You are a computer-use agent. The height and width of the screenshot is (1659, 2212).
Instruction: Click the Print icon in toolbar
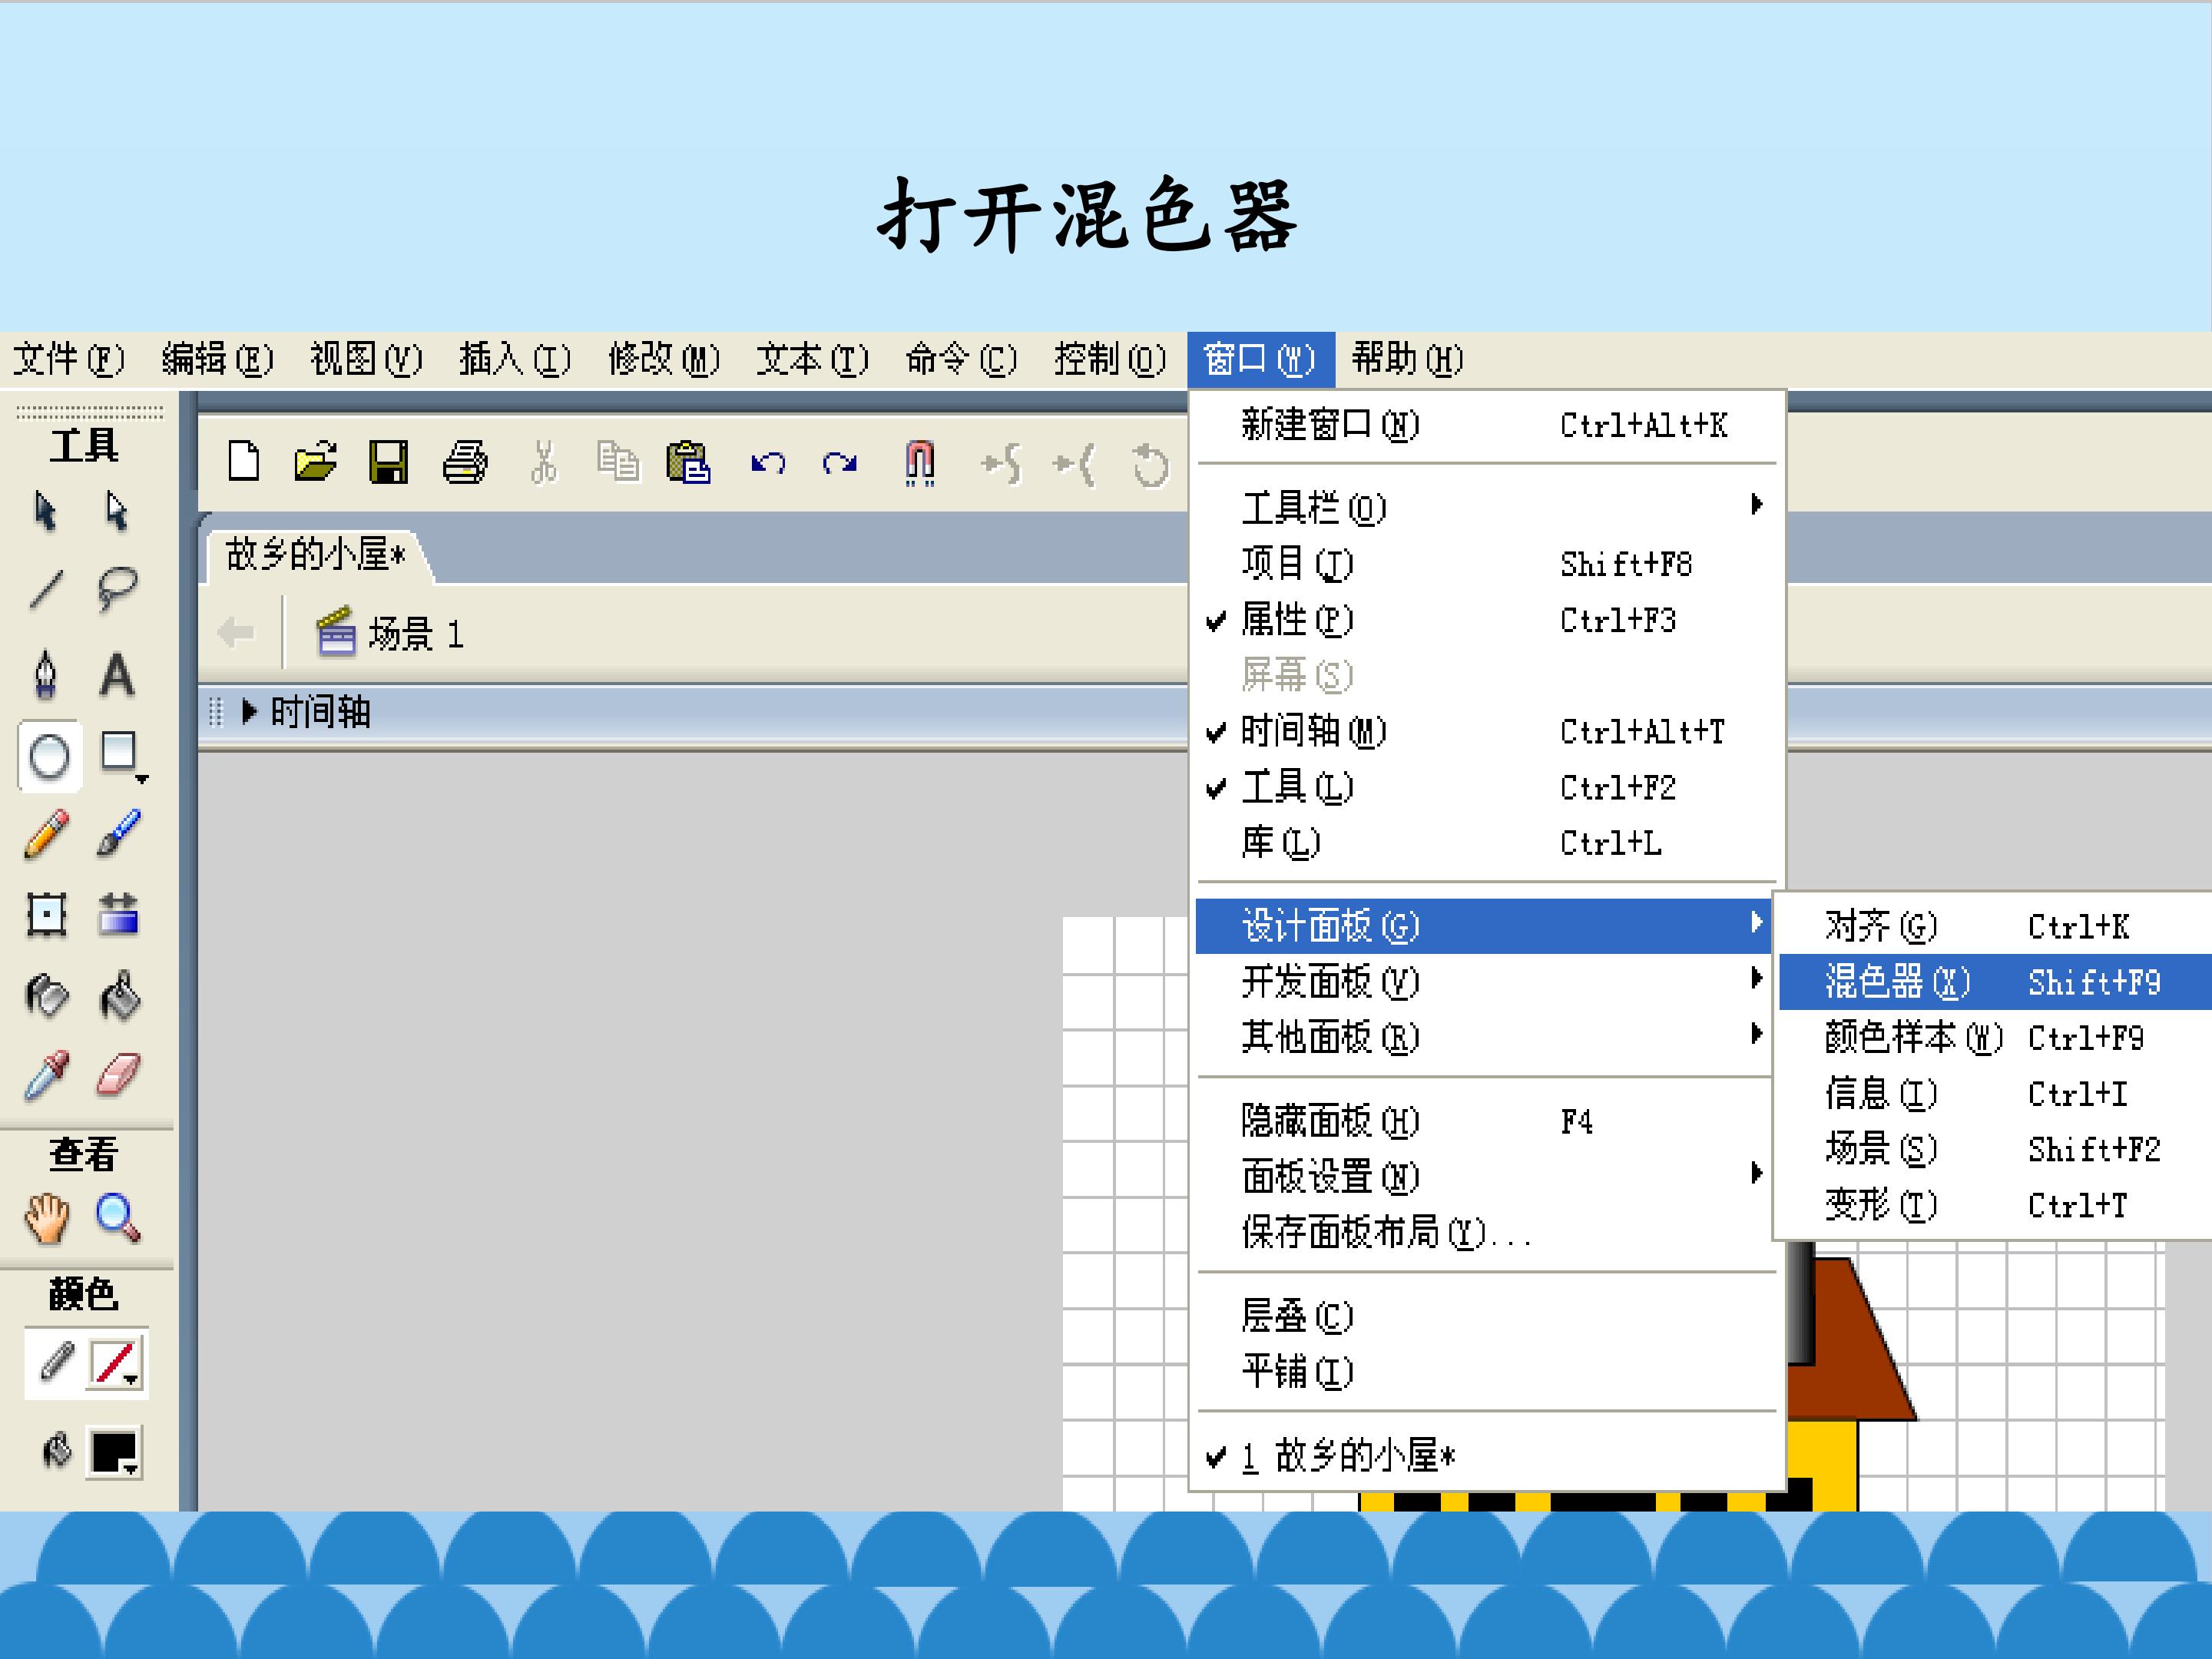pyautogui.click(x=464, y=463)
